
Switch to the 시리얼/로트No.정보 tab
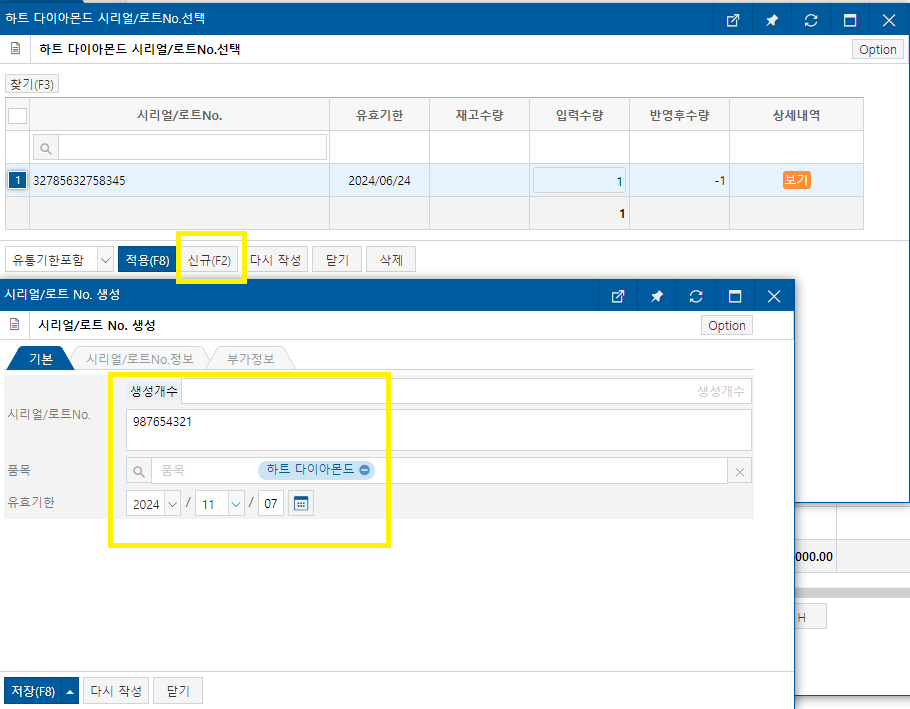pos(139,359)
